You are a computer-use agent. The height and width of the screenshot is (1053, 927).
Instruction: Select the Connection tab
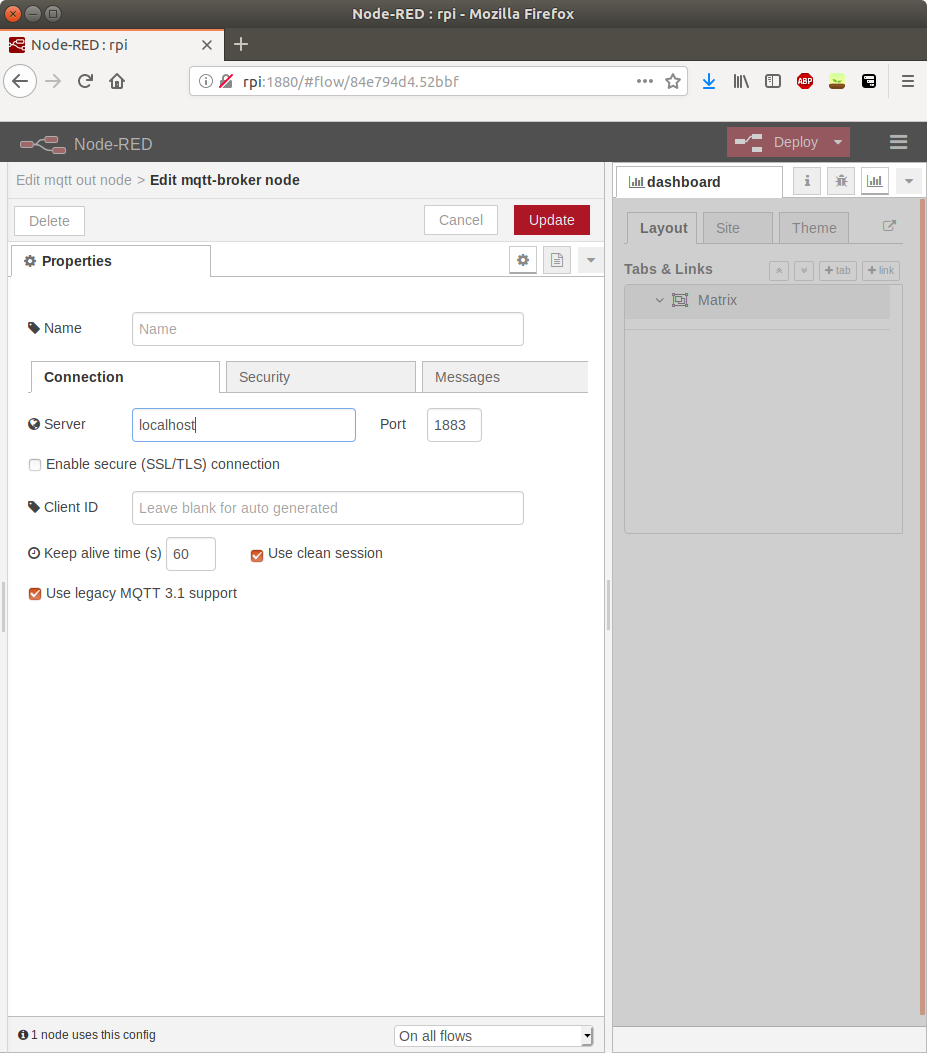coord(125,377)
